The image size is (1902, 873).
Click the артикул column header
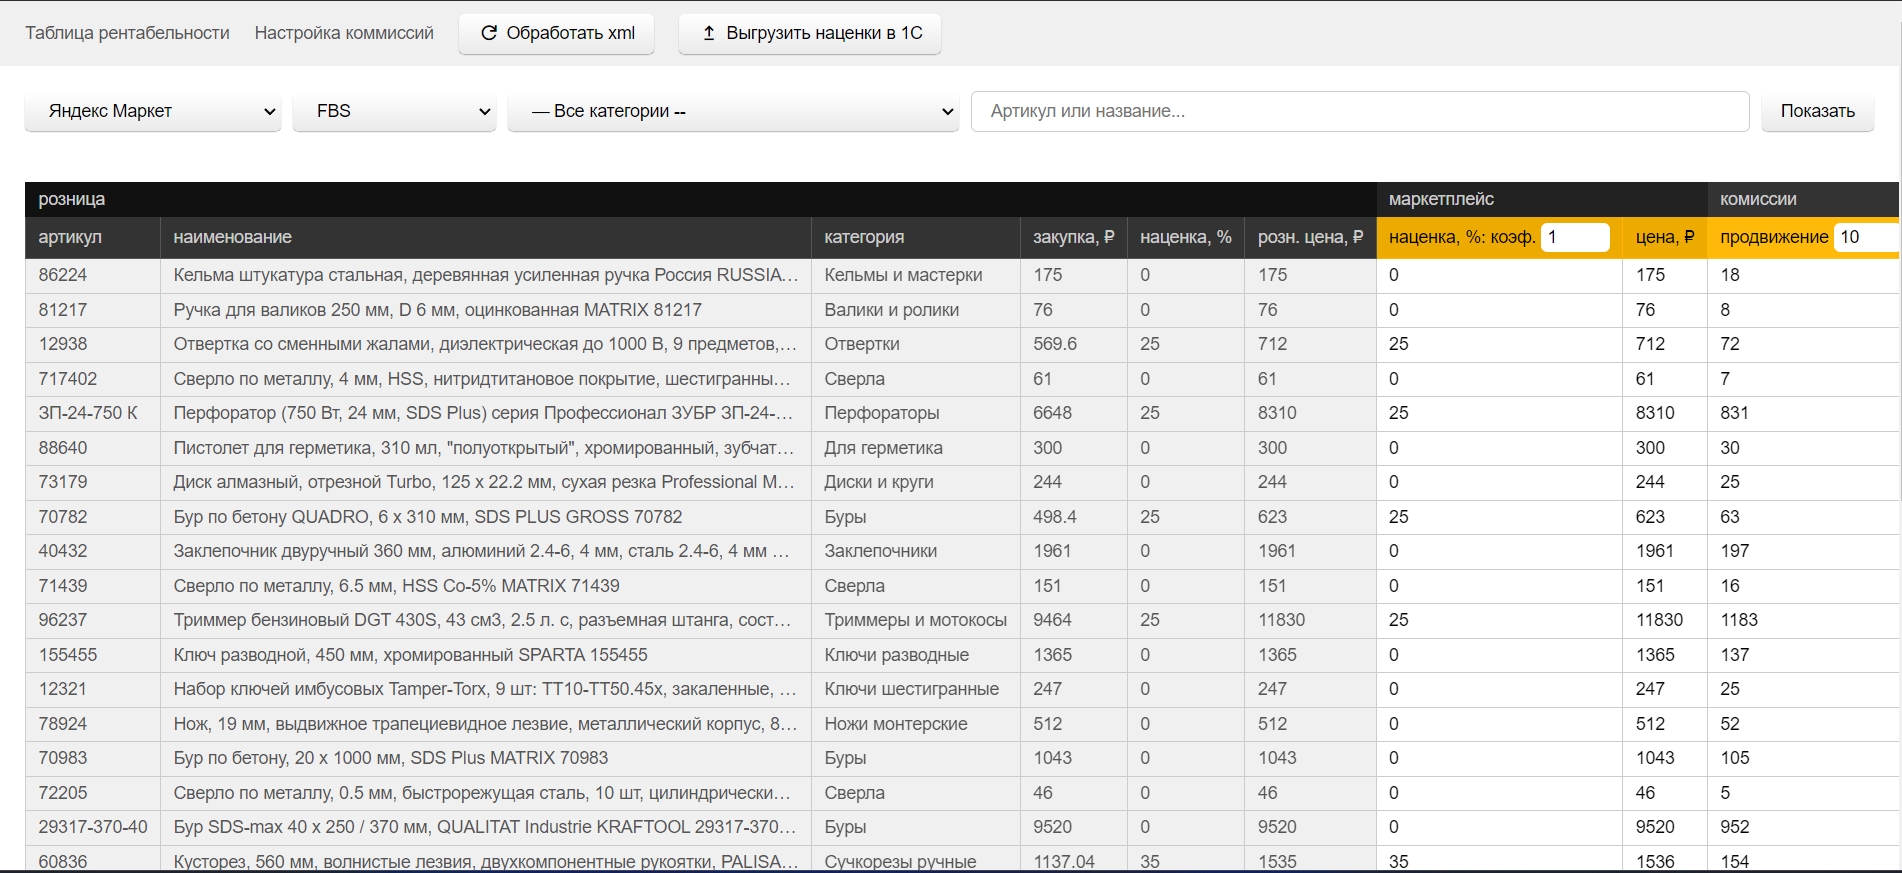click(92, 237)
